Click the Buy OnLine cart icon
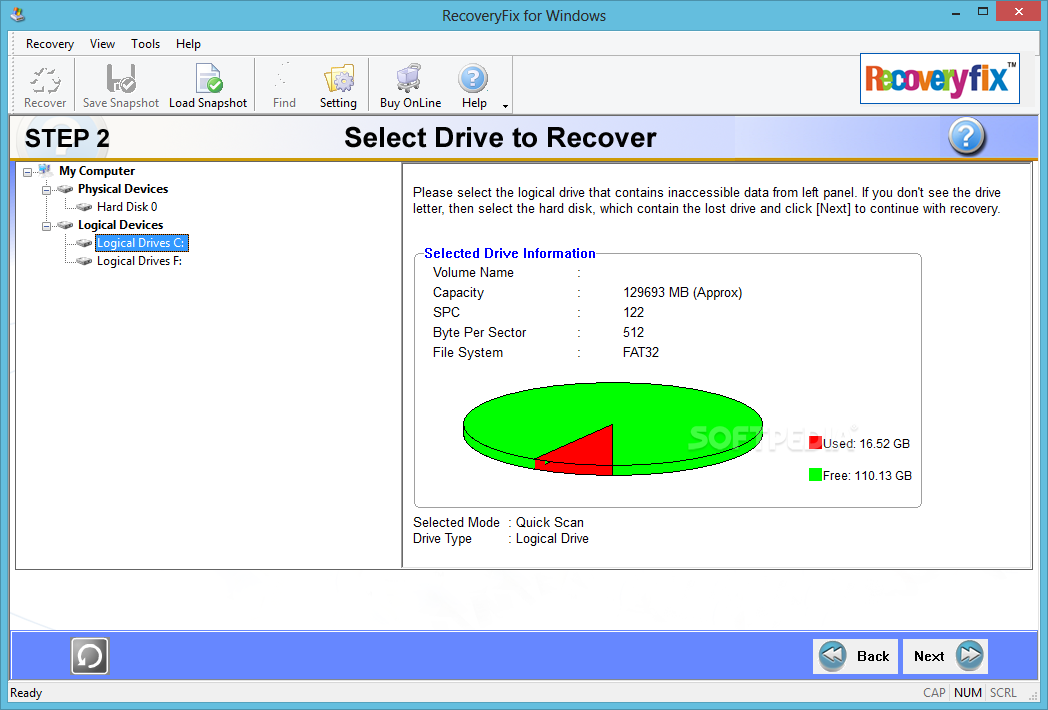 pos(408,78)
